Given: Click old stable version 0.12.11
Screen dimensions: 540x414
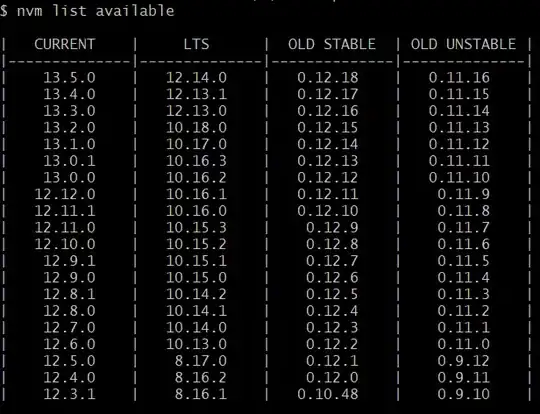Looking at the screenshot, I should point(328,194).
